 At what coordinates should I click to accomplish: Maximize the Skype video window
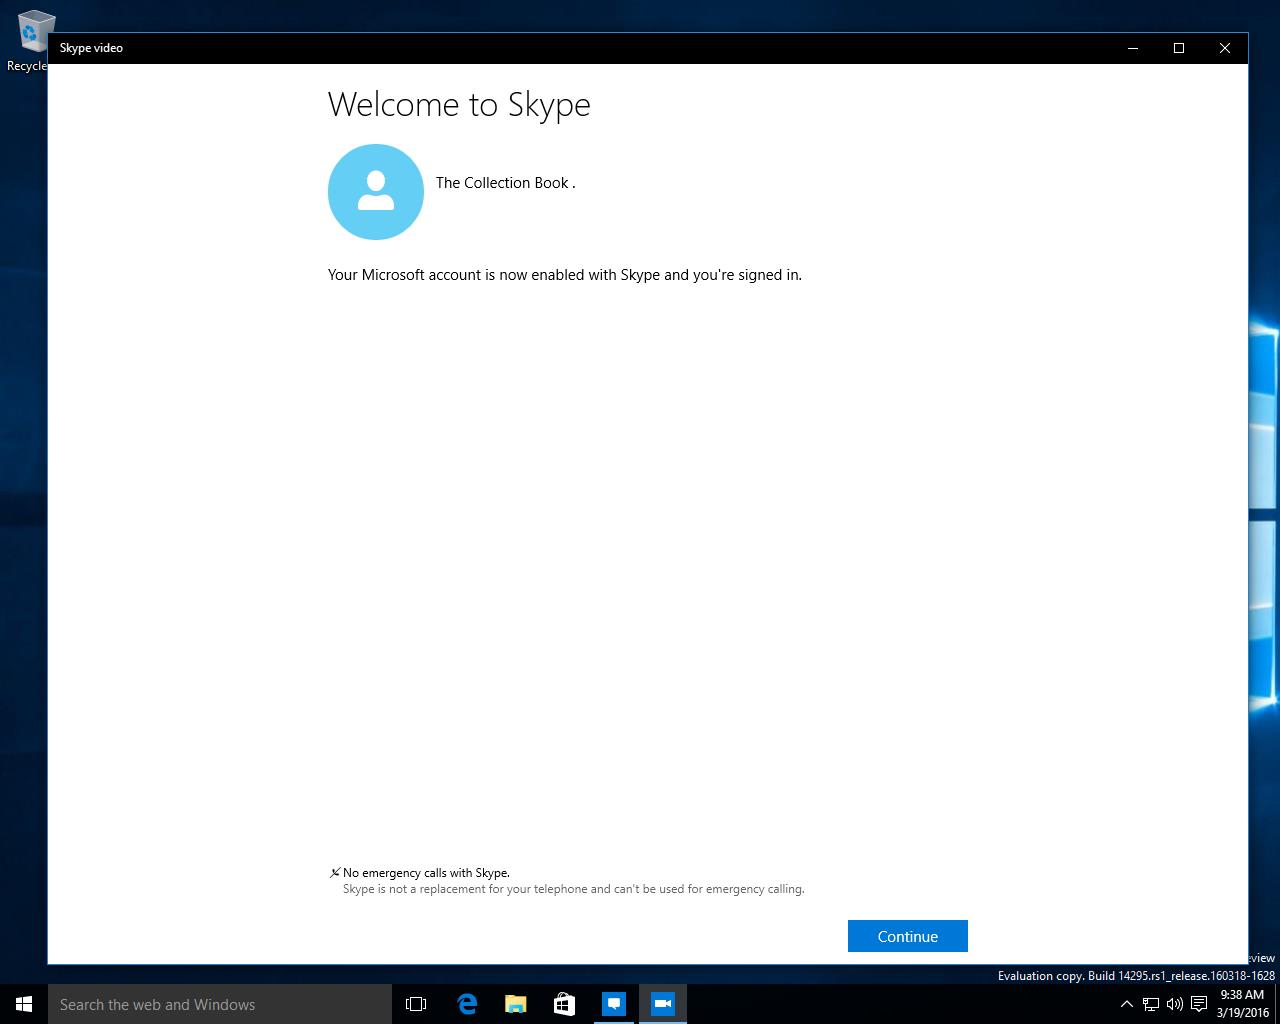1179,48
